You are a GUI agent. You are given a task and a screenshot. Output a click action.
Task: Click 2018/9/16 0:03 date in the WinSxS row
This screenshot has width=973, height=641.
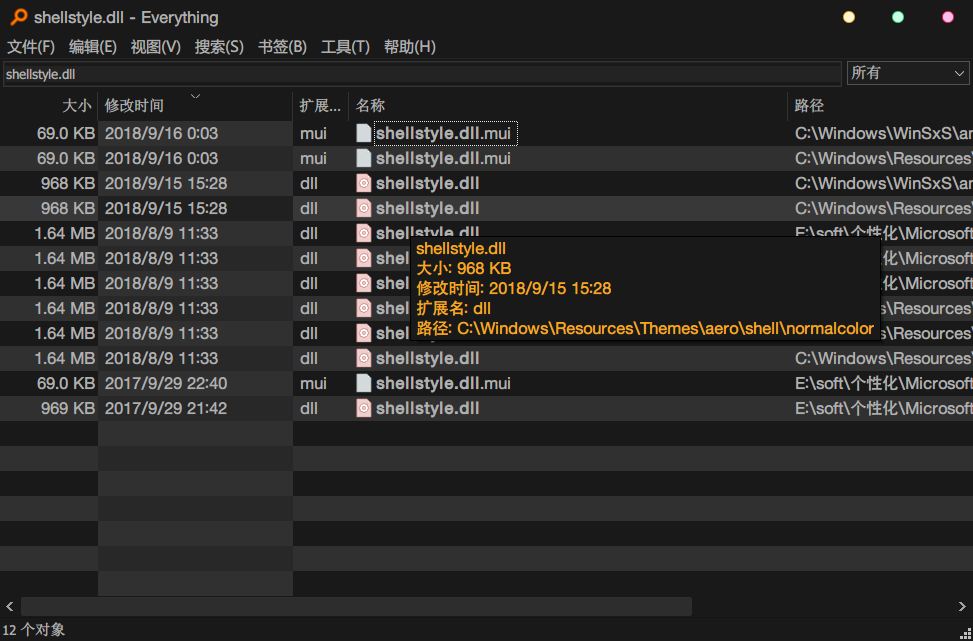(161, 133)
